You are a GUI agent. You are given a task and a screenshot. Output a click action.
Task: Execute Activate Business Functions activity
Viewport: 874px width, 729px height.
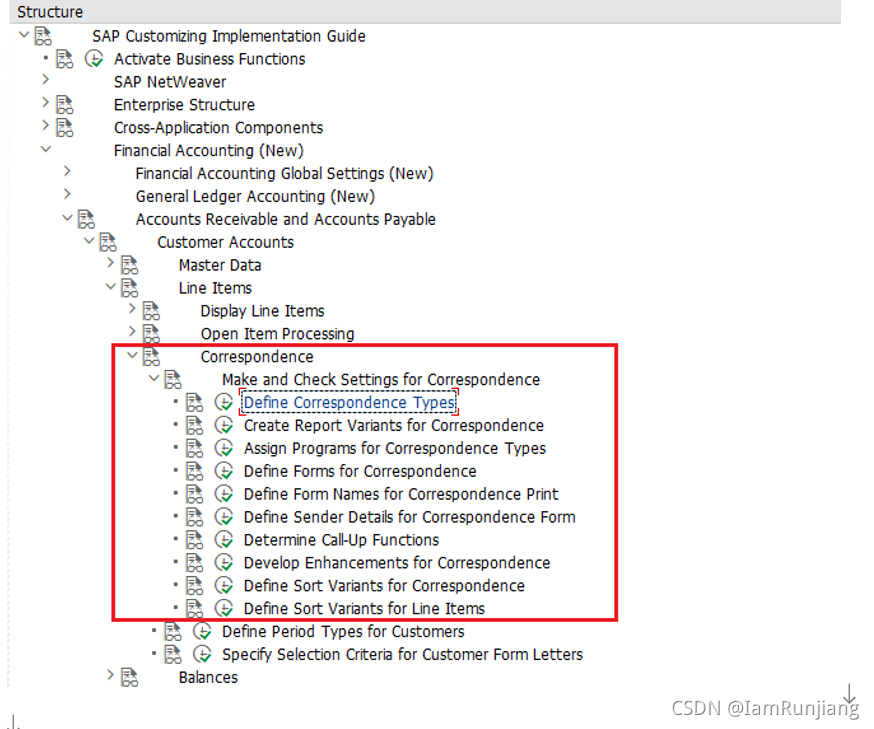click(x=94, y=59)
